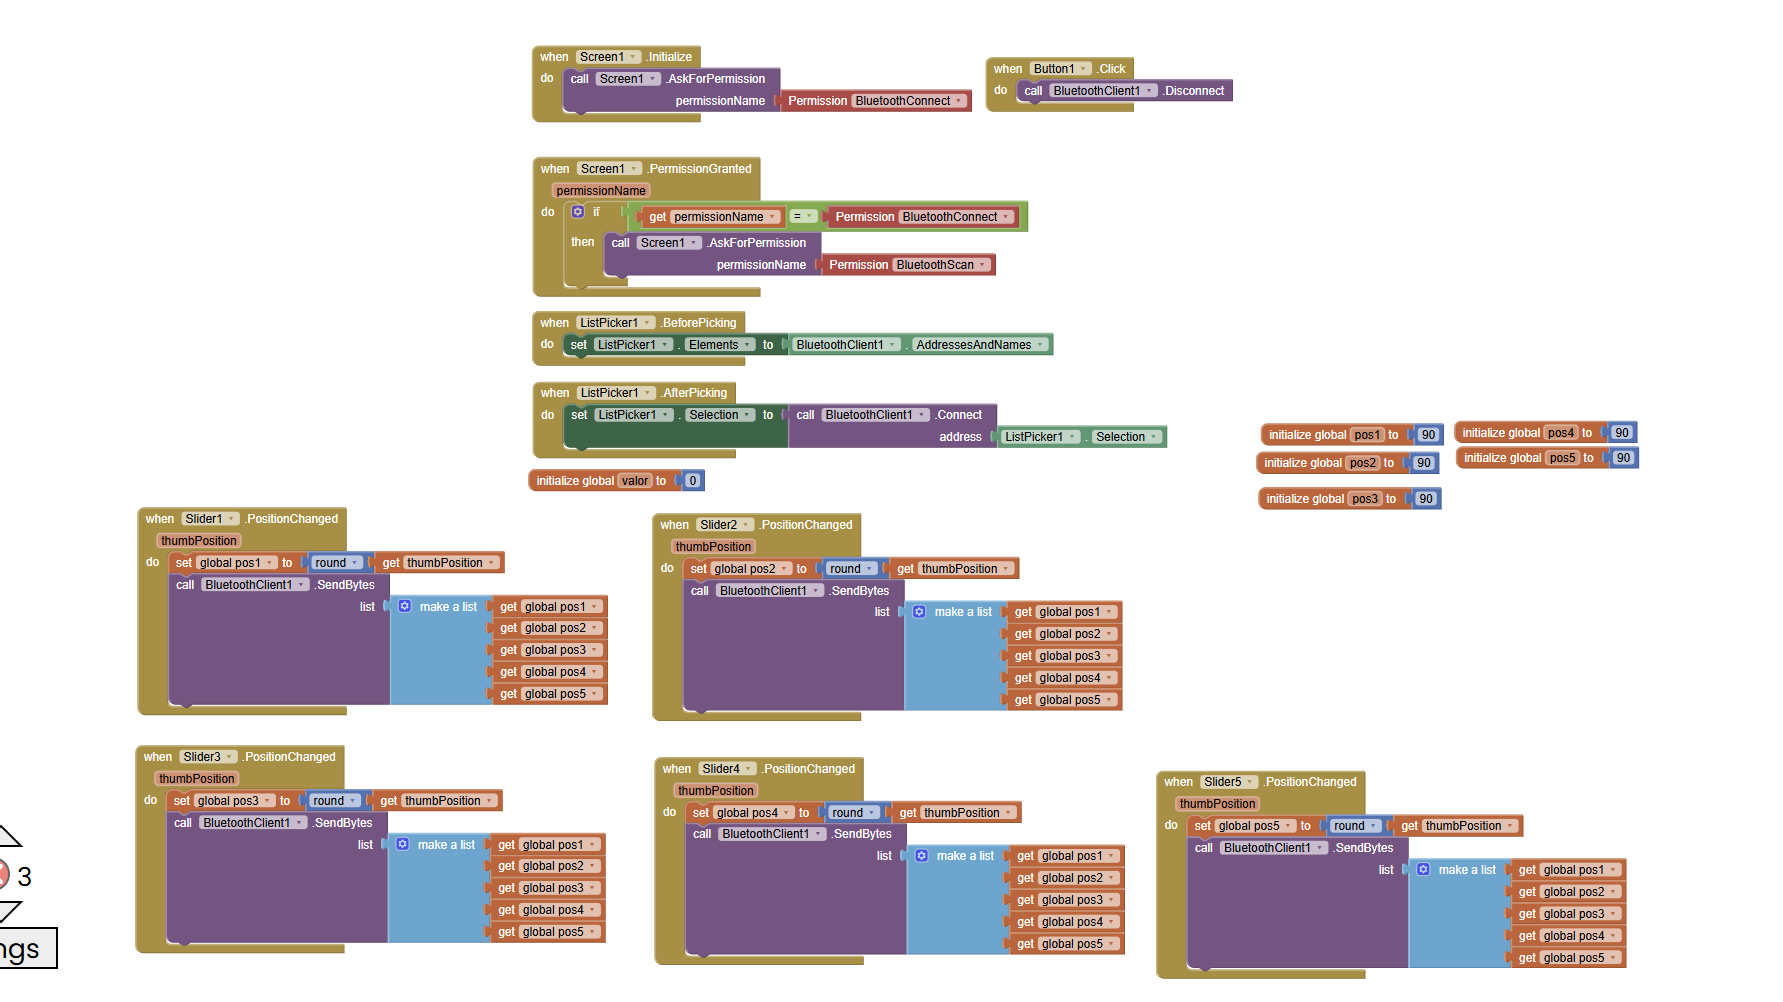The width and height of the screenshot is (1783, 1002).
Task: Open the BluetoothConnect permission dropdown in Initialize
Action: [x=910, y=101]
